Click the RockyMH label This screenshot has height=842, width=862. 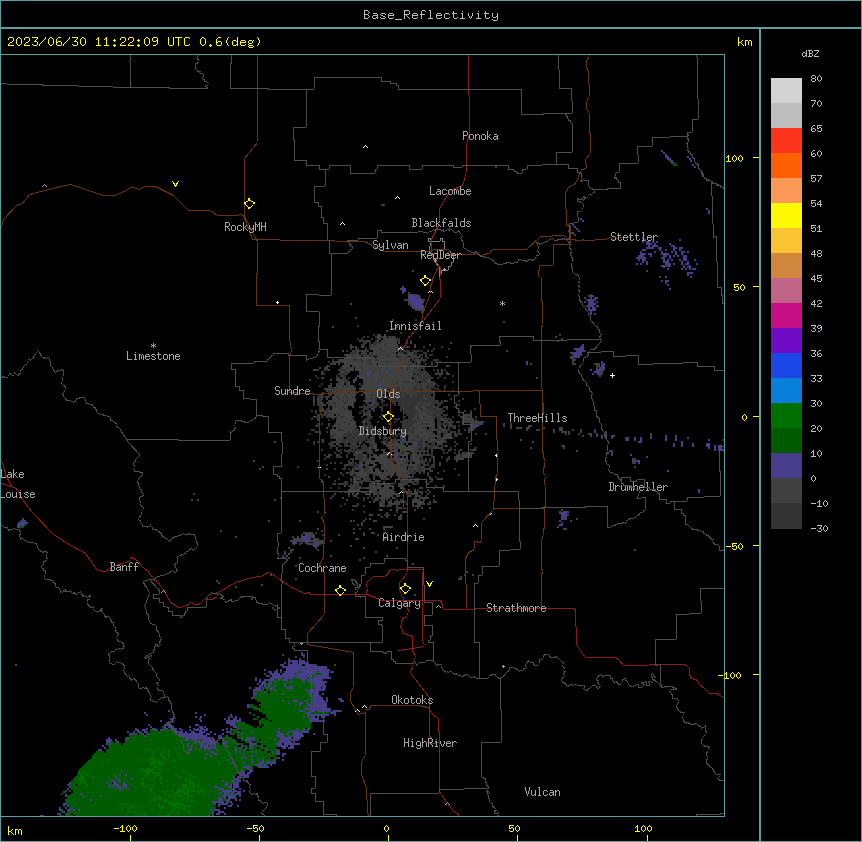245,227
